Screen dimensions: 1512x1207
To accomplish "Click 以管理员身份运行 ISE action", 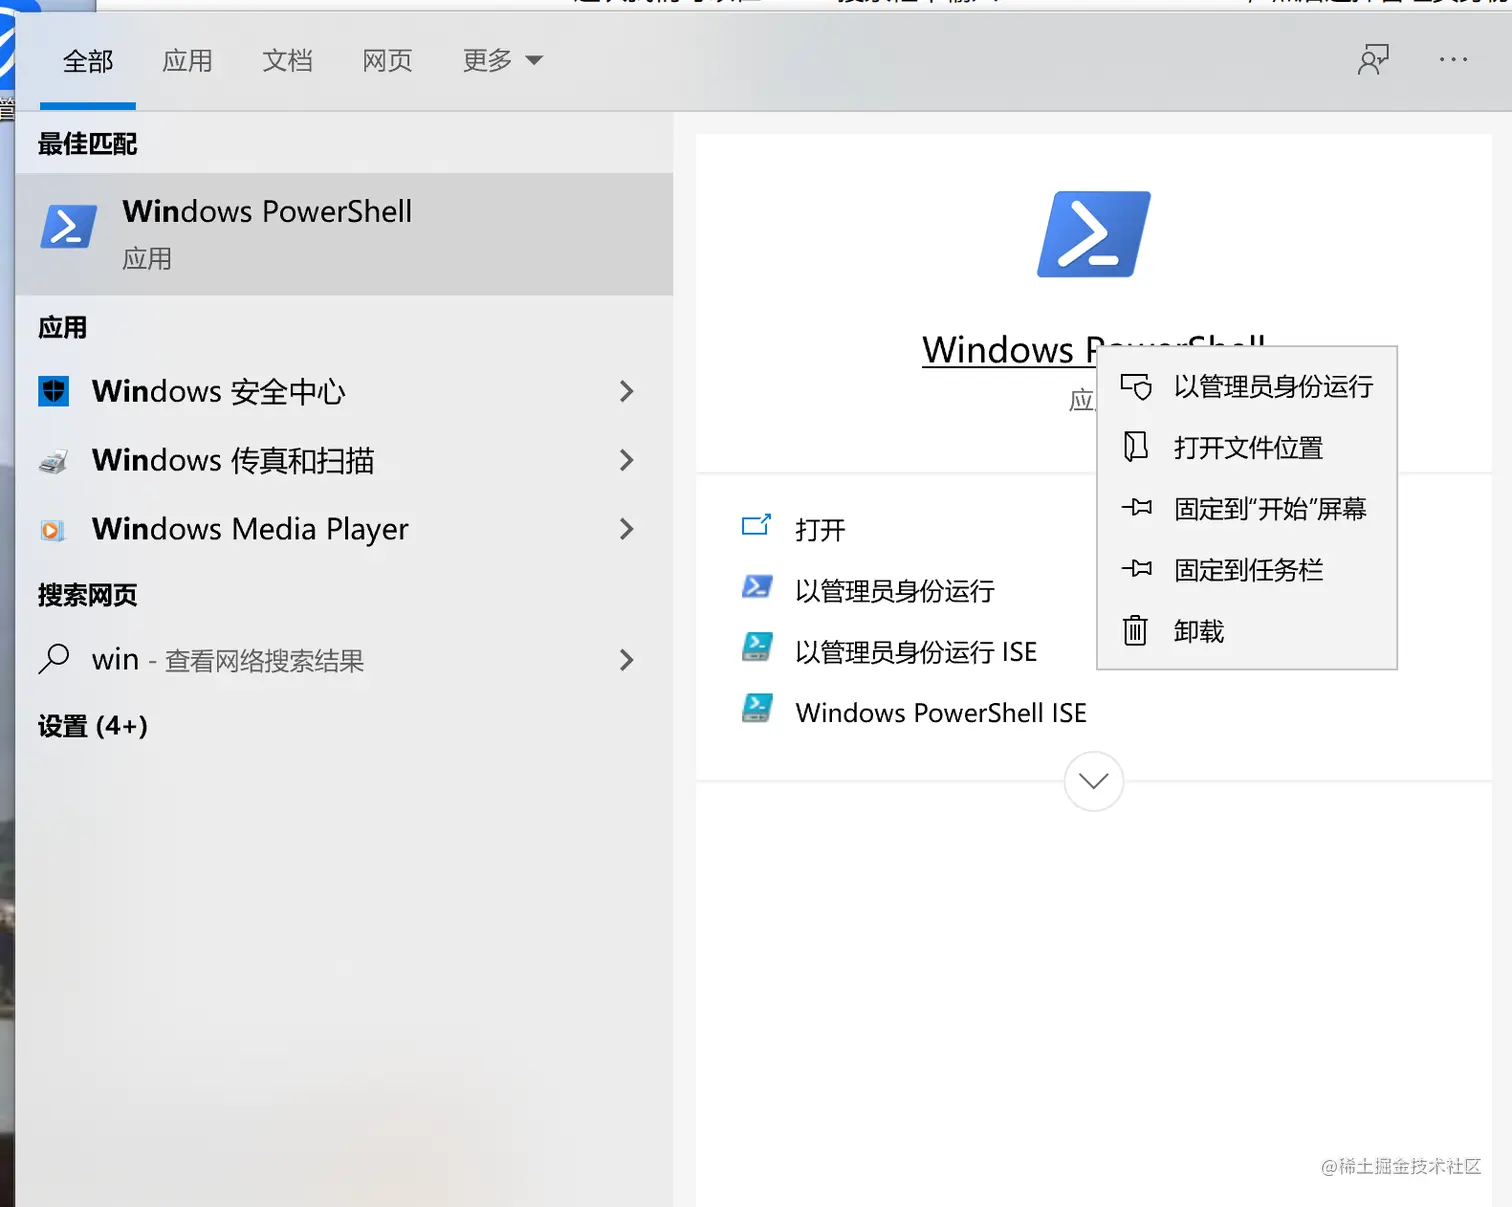I will click(916, 652).
